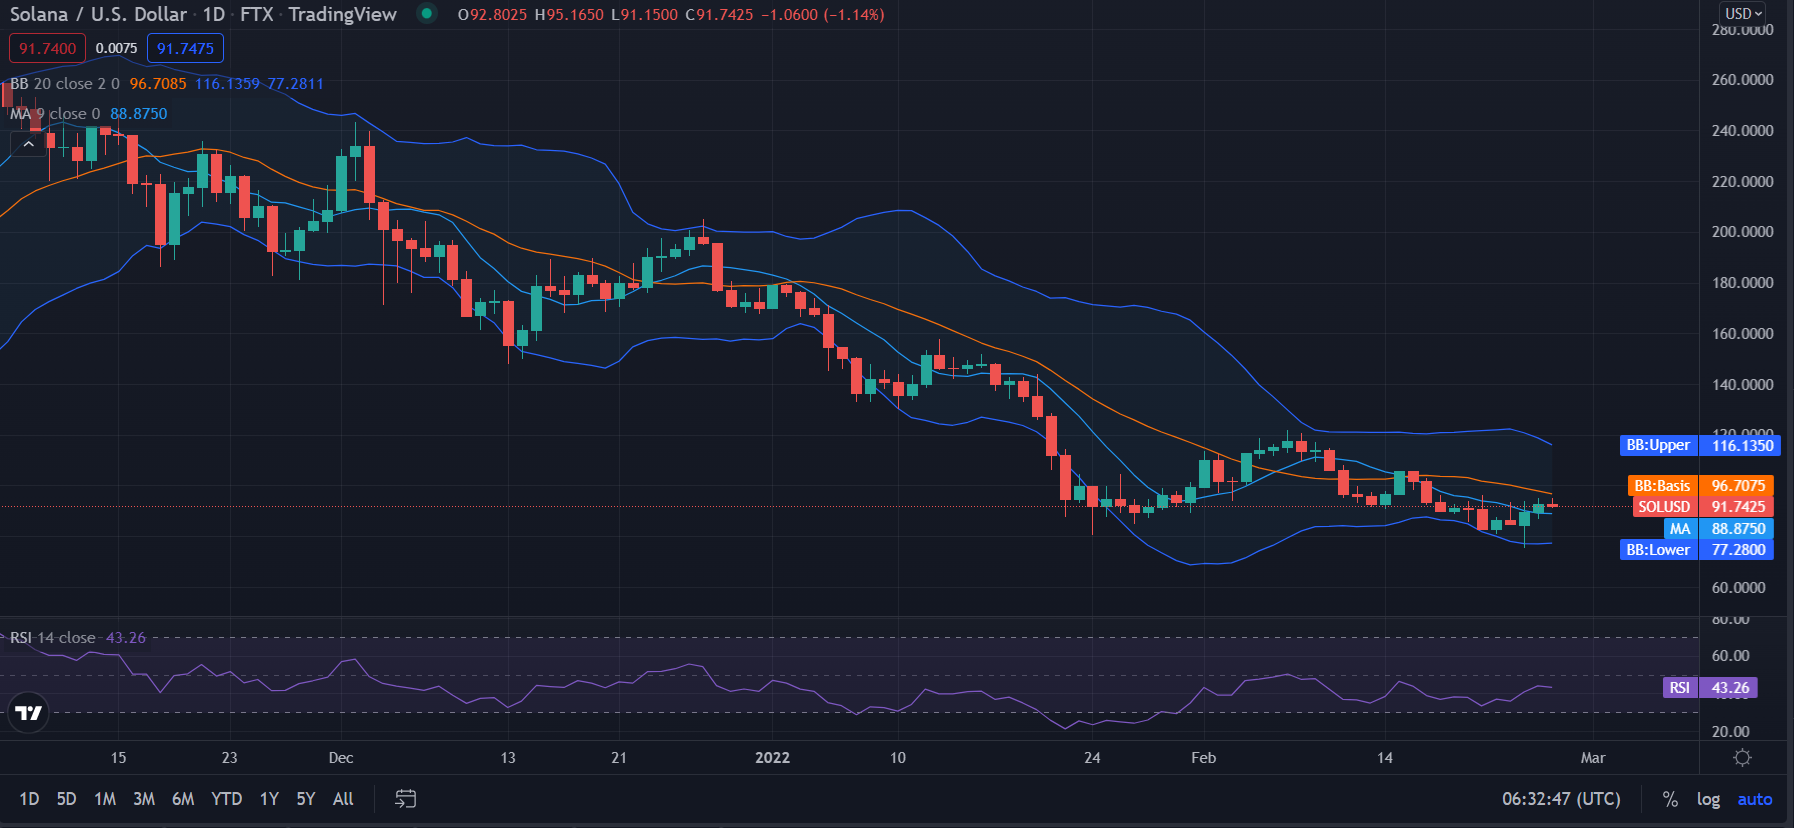Select the BB 20 close indicator legend

click(65, 84)
